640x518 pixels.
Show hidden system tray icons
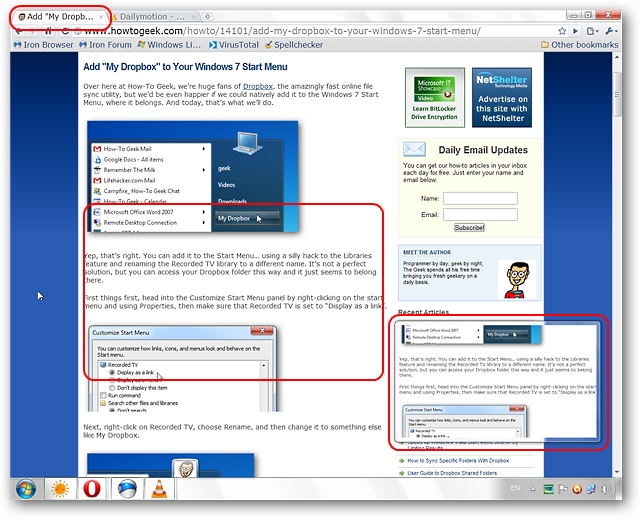click(533, 489)
